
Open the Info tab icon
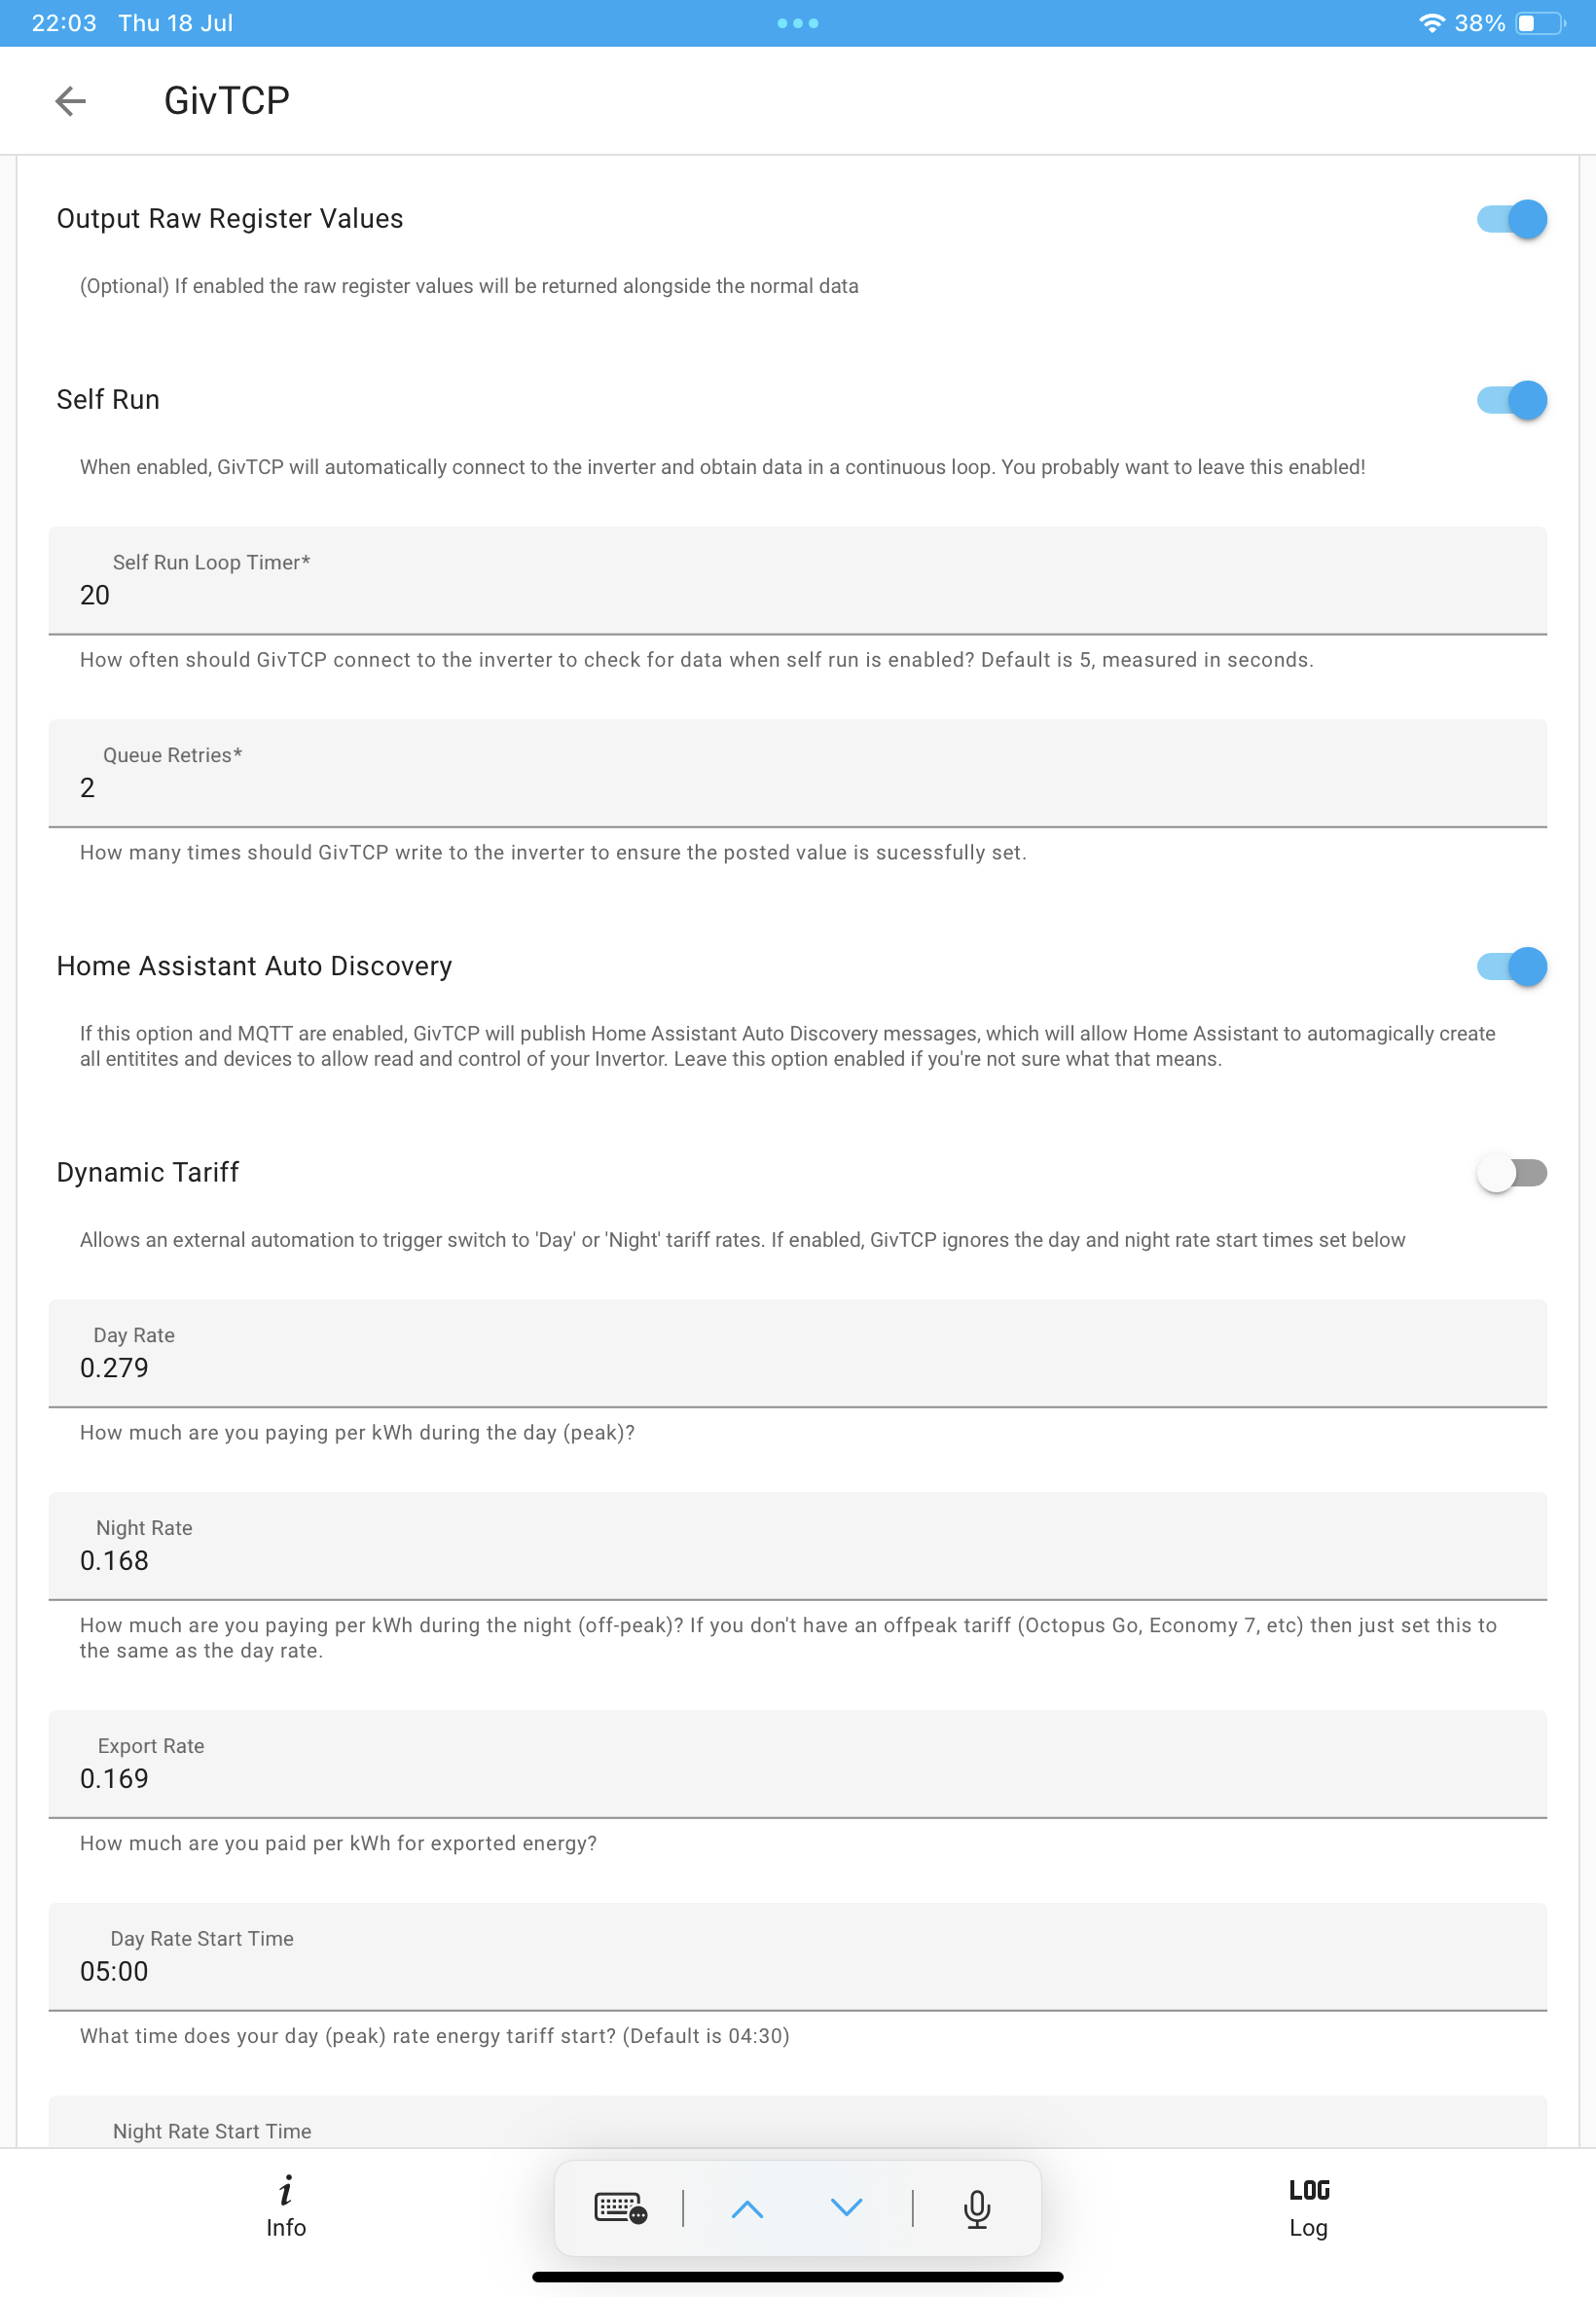pyautogui.click(x=286, y=2189)
